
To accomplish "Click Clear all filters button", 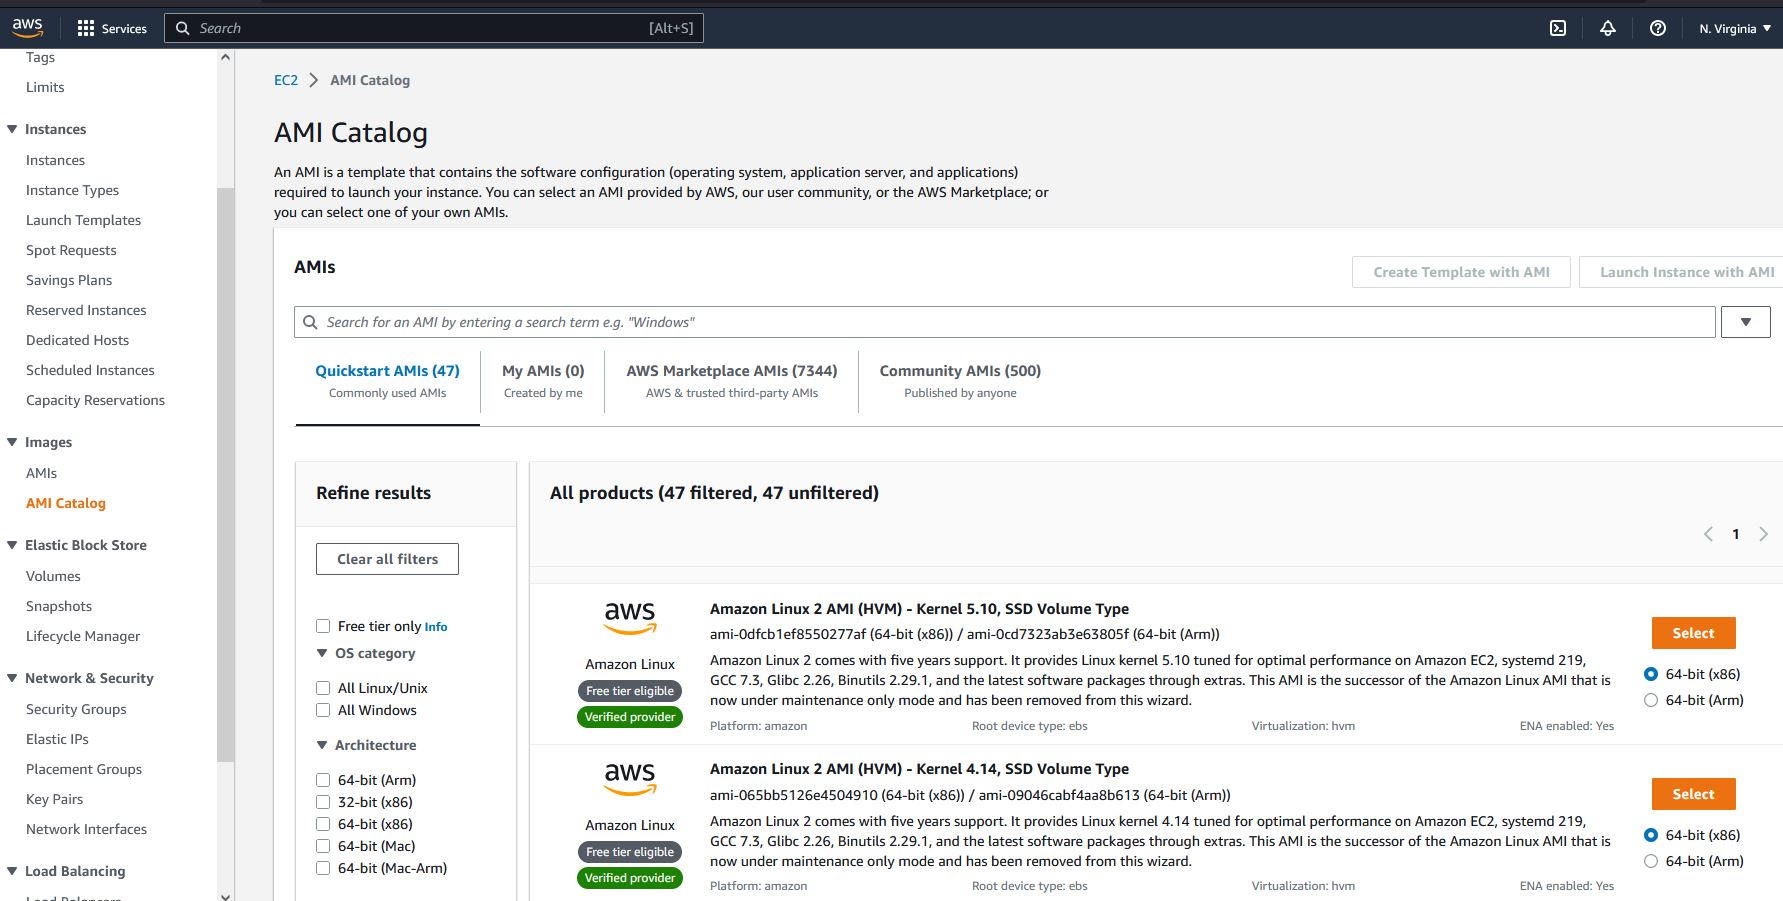I will [x=387, y=559].
